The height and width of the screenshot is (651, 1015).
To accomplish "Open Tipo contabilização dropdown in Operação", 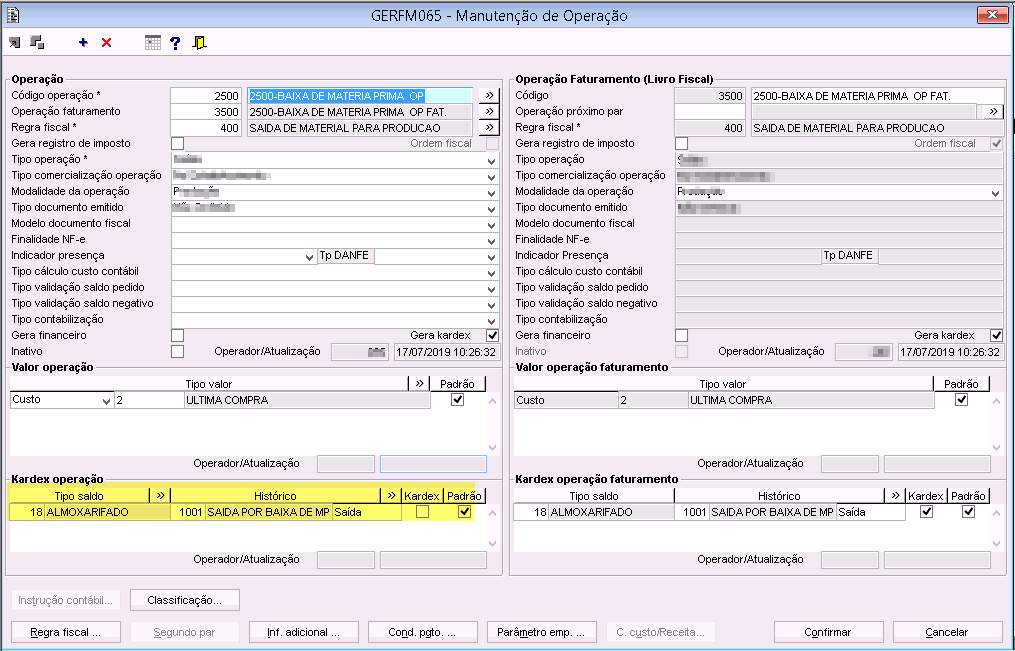I will click(491, 321).
